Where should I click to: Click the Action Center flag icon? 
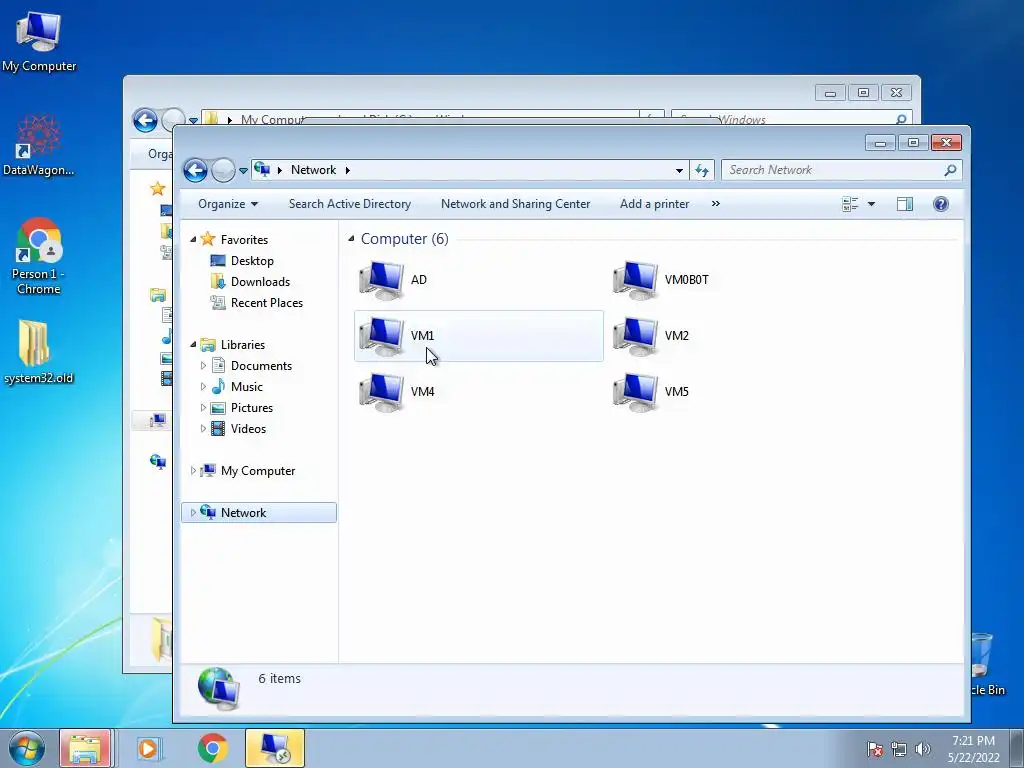click(x=875, y=749)
